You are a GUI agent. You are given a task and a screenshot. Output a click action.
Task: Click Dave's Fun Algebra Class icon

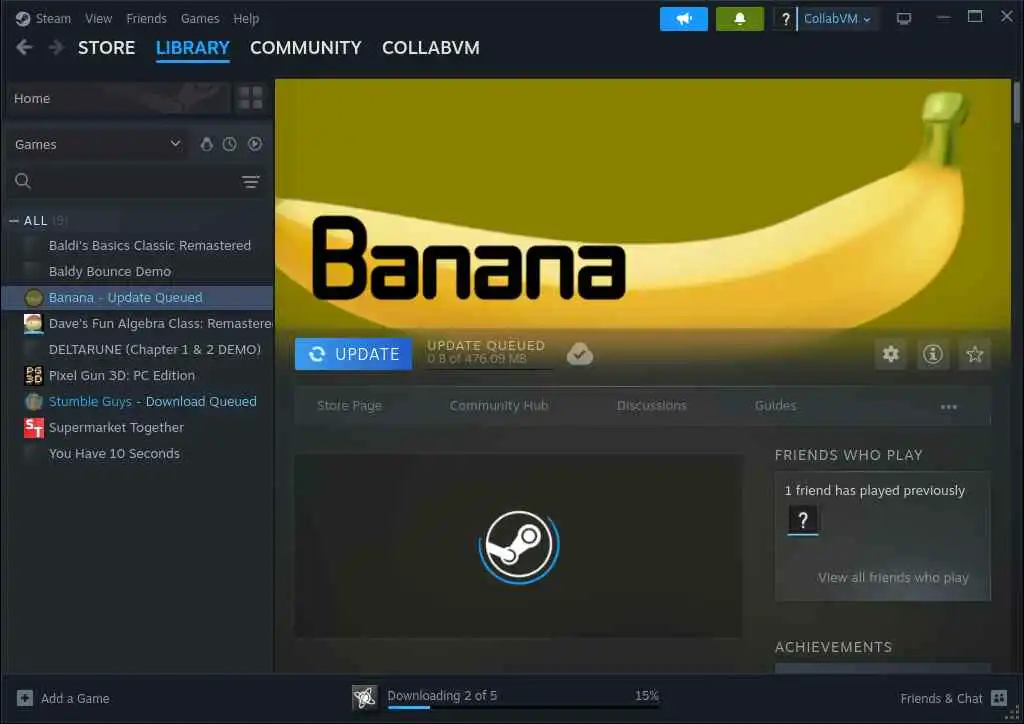(33, 324)
